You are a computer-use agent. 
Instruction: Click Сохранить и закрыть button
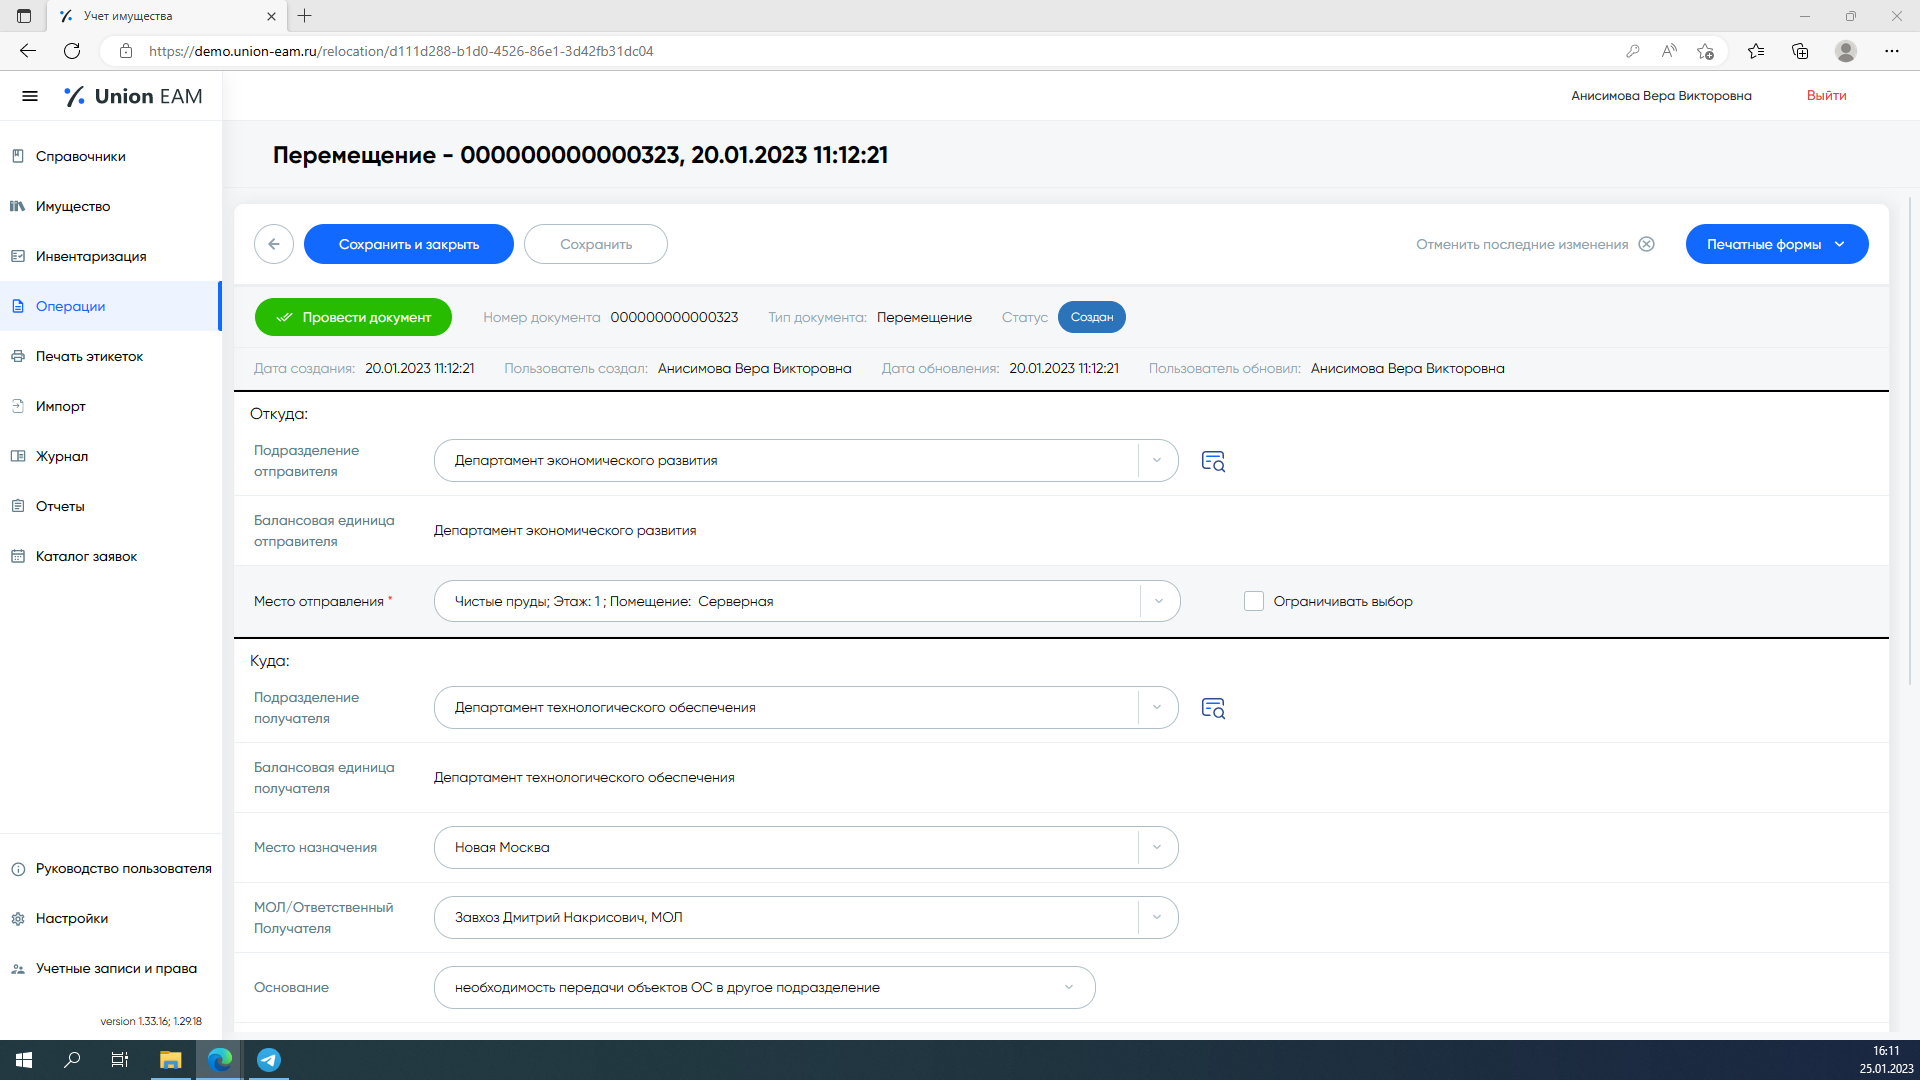click(x=409, y=244)
